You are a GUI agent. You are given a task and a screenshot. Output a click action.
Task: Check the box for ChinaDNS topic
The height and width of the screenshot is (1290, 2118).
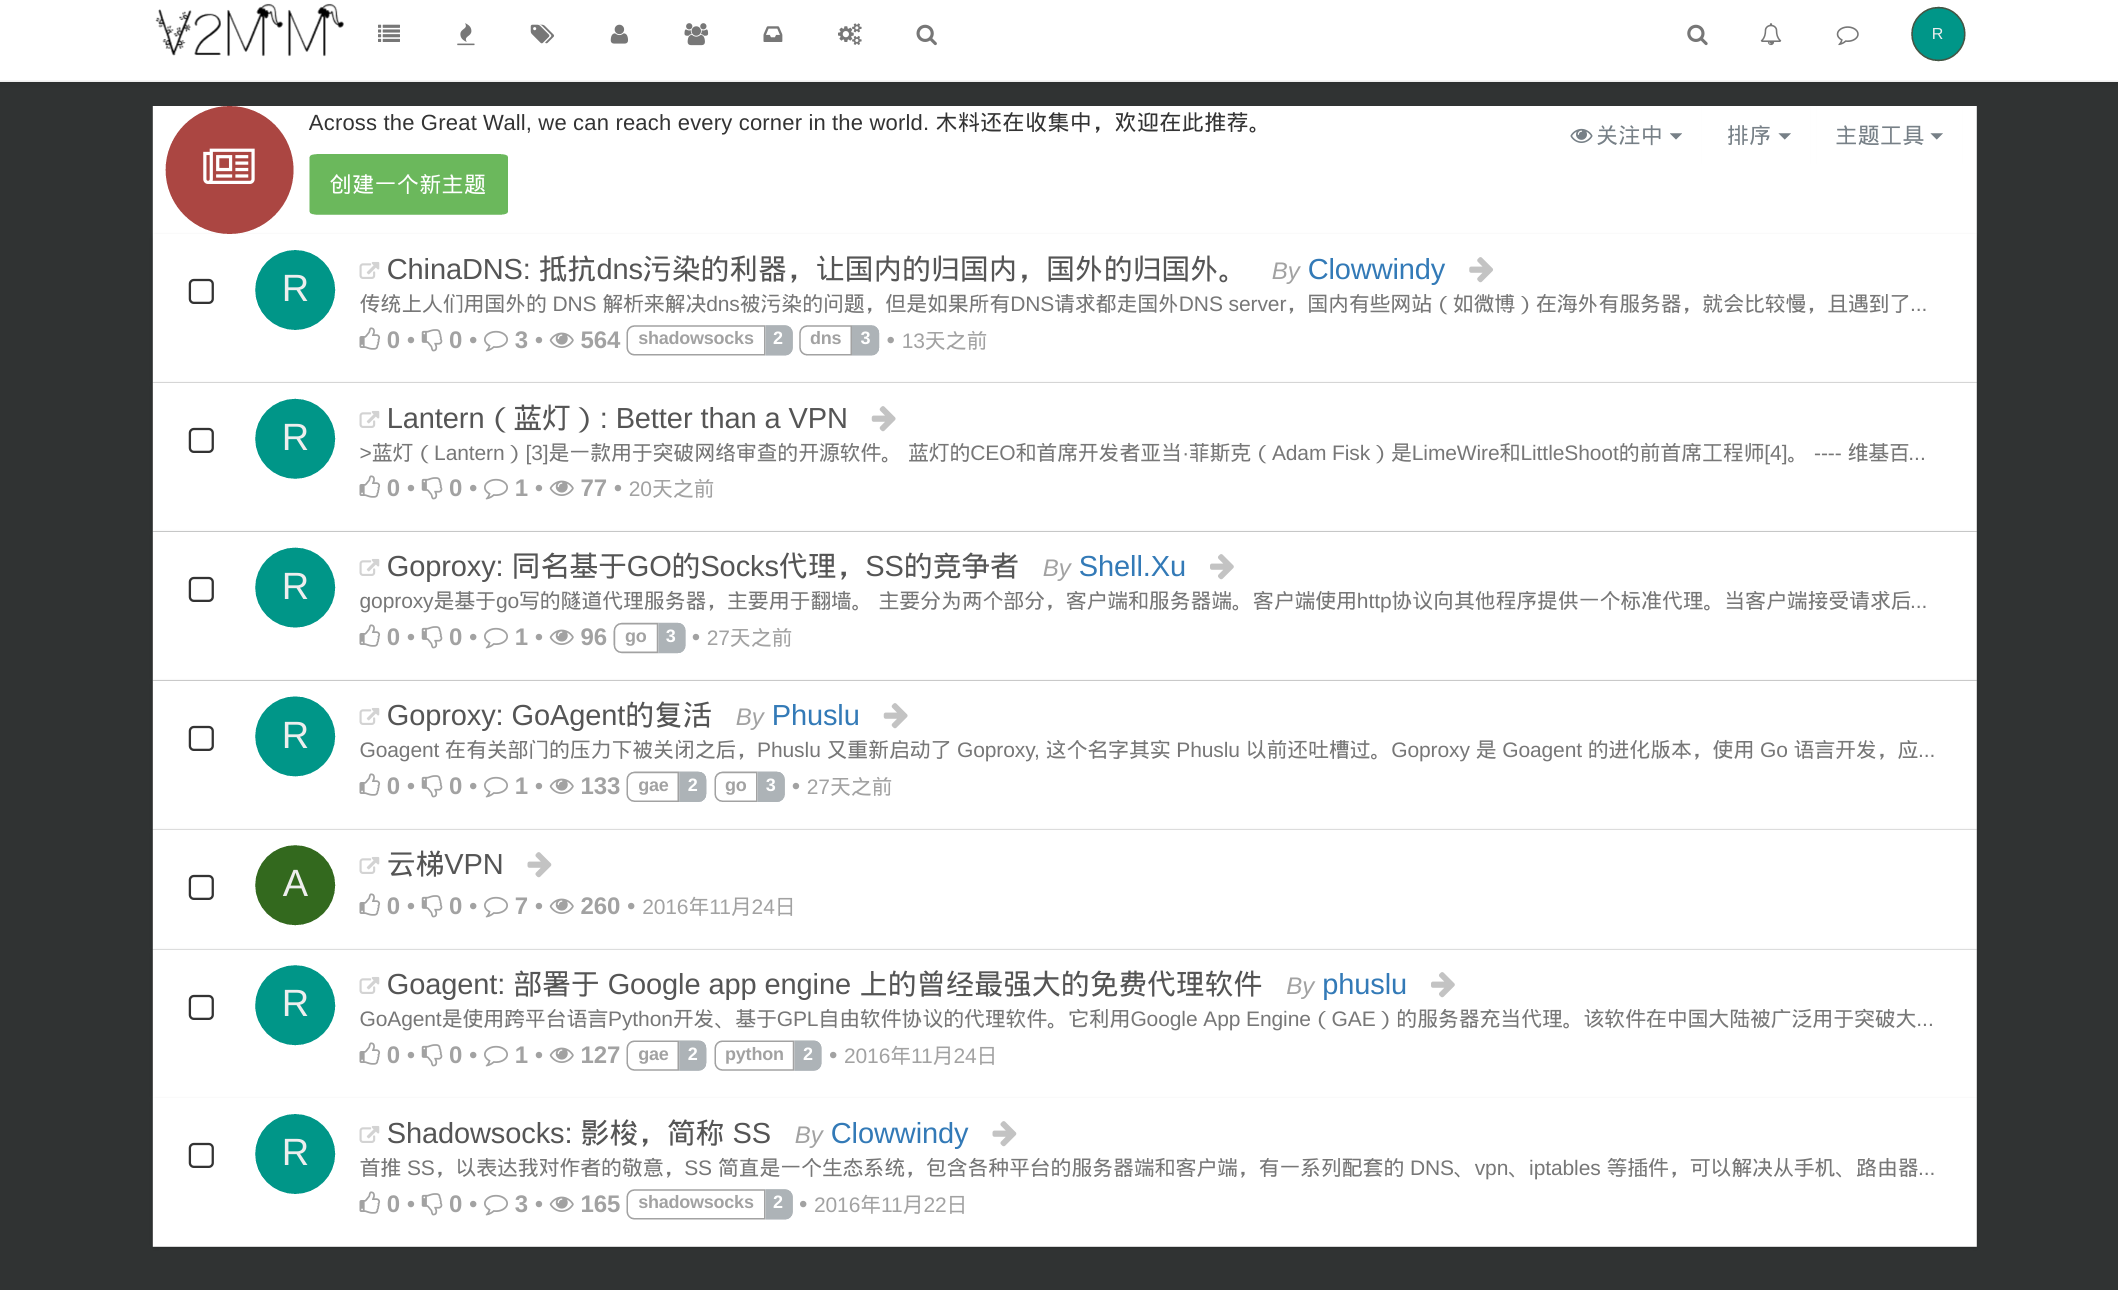point(201,291)
